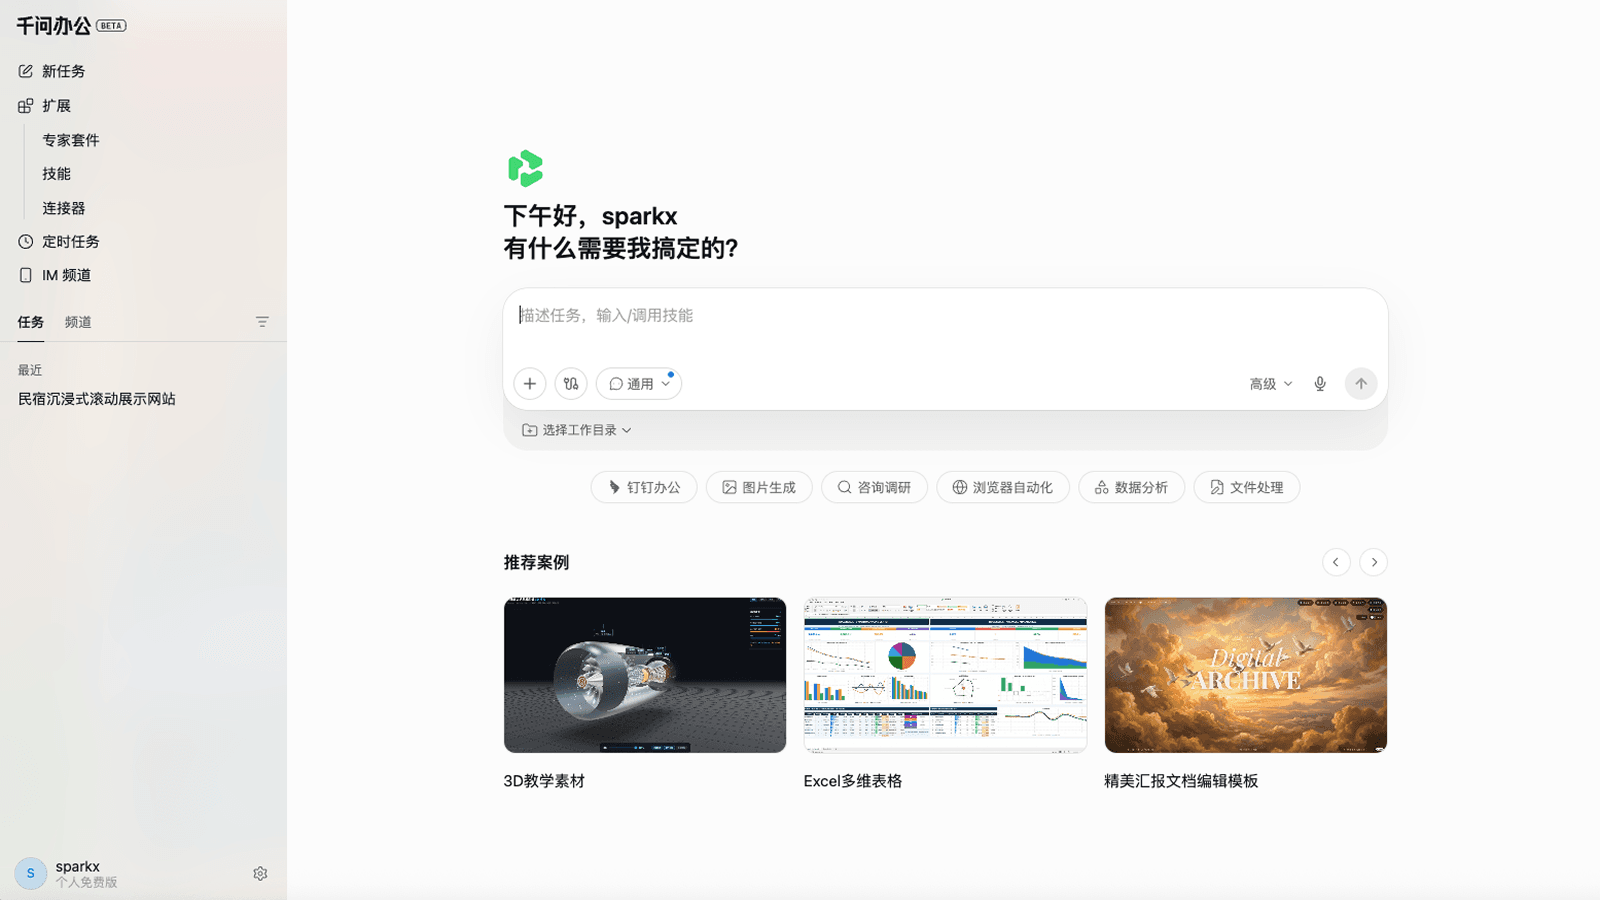Open the Excel多维表格 thumbnail
Screen dimensions: 1600x900
coord(945,675)
